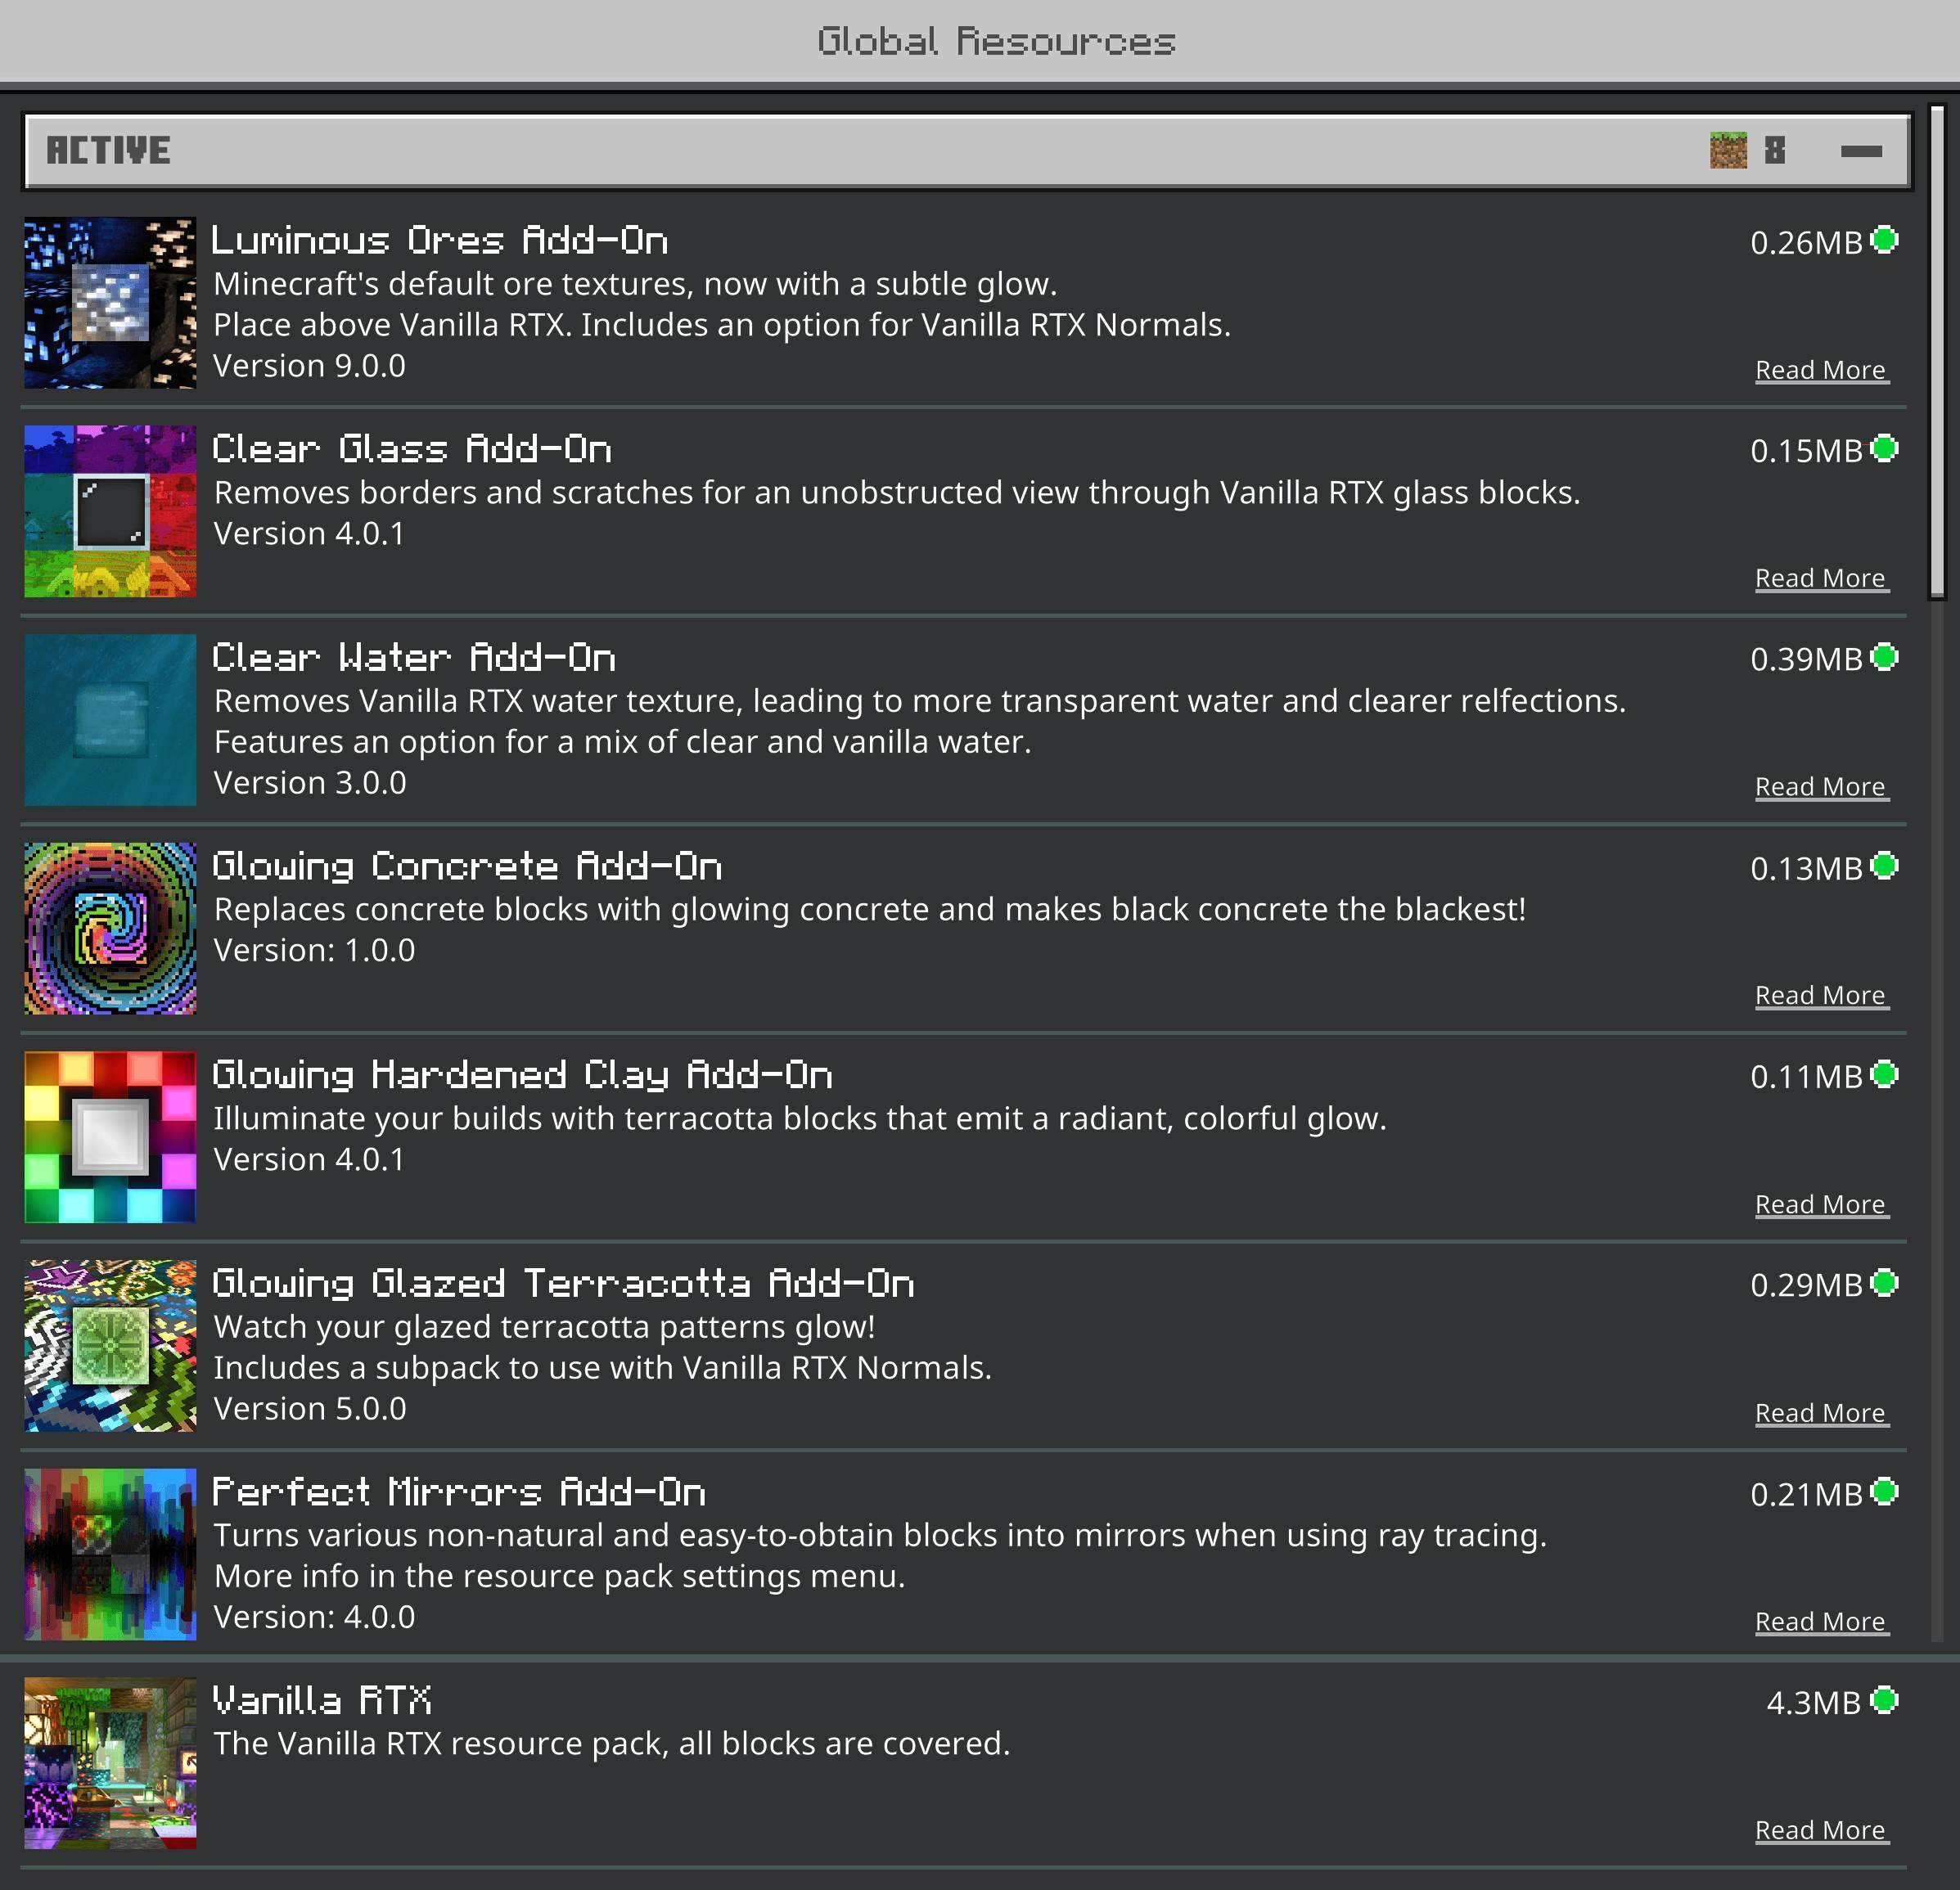Open Read More for Glowing Concrete Add-On
Viewport: 1960px width, 1890px height.
tap(1820, 995)
